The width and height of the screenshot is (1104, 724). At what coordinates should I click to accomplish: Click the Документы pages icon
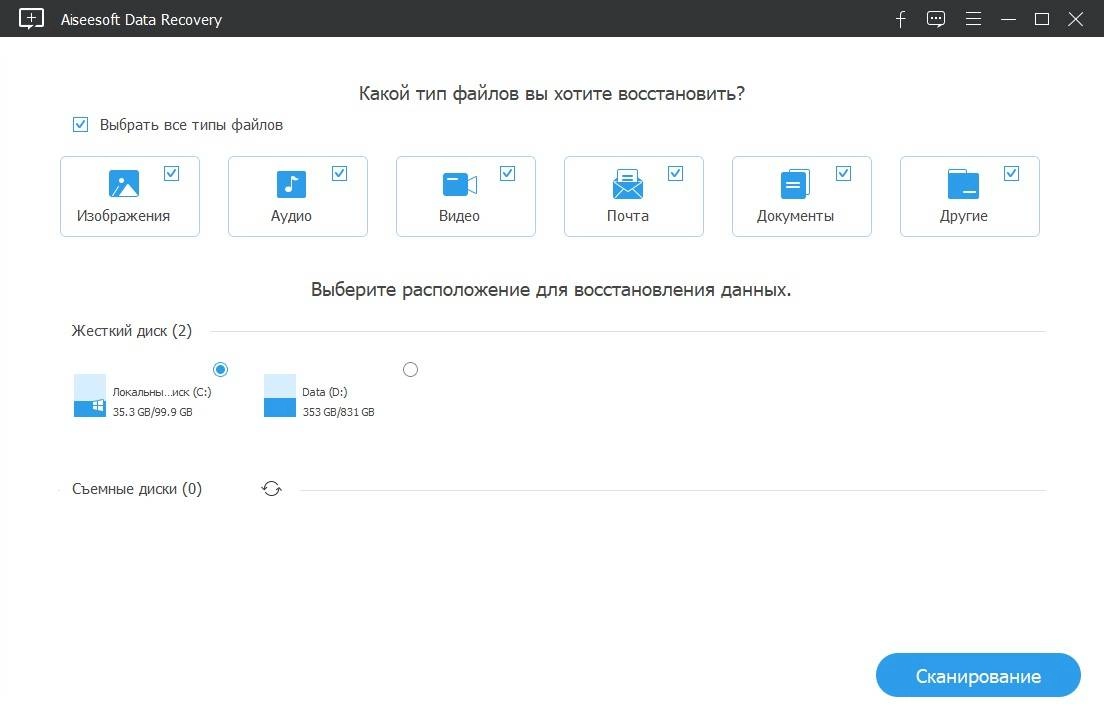pyautogui.click(x=795, y=184)
